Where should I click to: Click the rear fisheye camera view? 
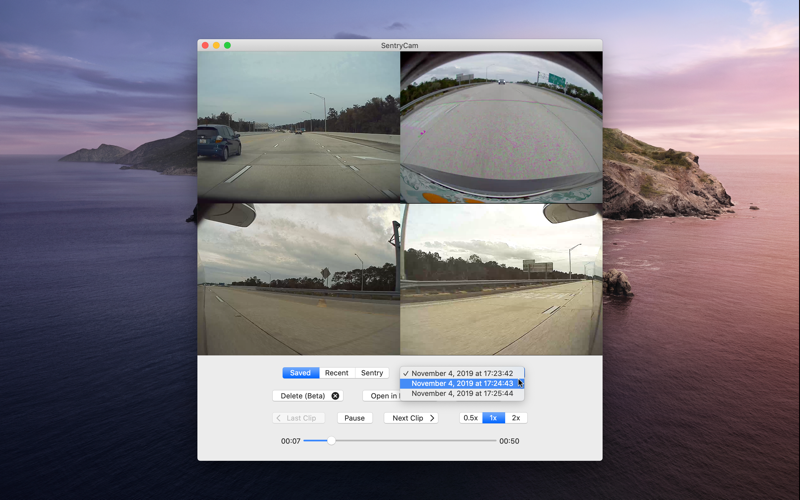(x=501, y=127)
